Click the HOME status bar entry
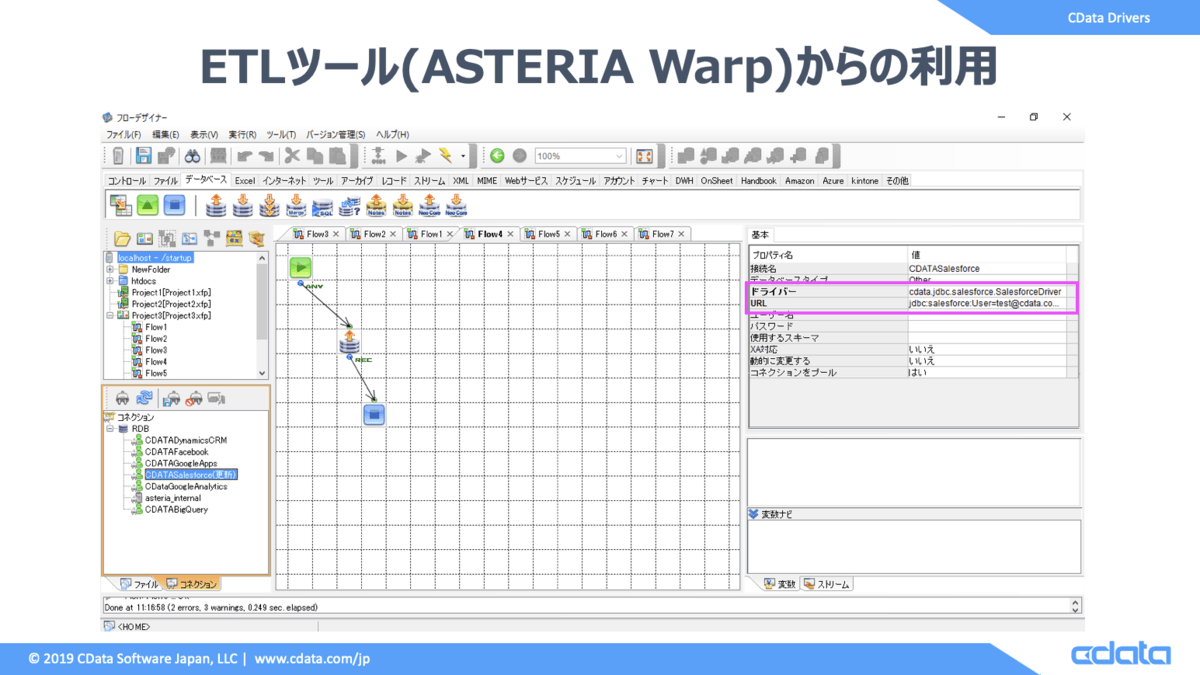This screenshot has height=675, width=1200. point(127,627)
